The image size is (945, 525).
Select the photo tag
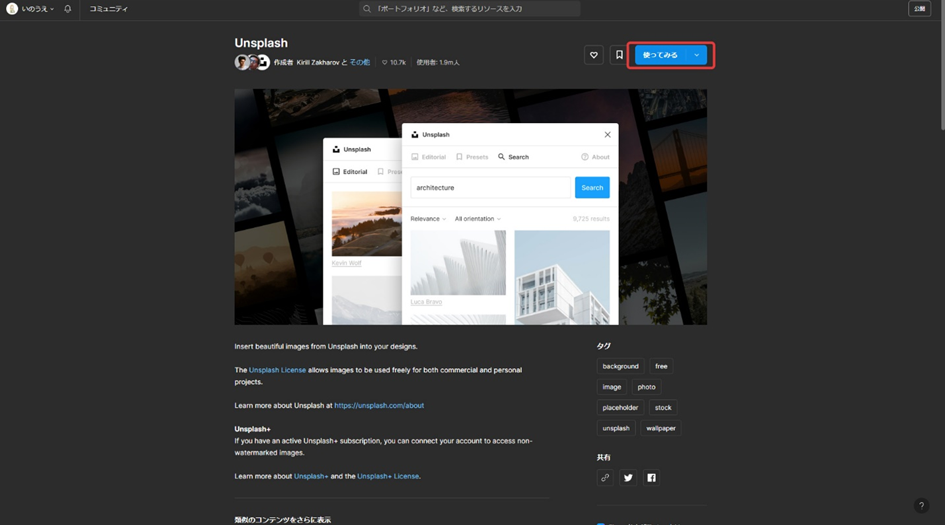pos(646,387)
